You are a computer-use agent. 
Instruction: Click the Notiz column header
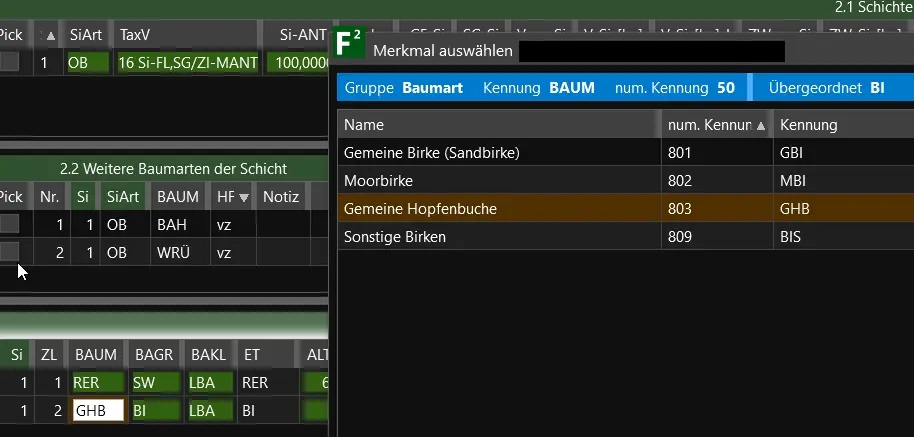pos(281,197)
